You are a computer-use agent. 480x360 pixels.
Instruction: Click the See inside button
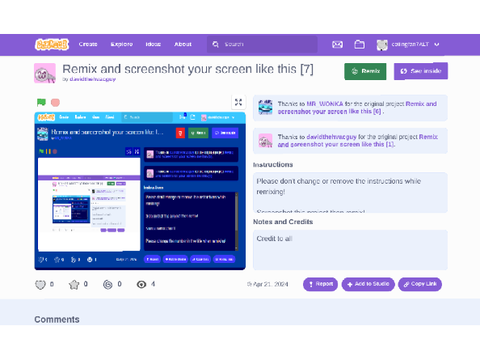[421, 71]
